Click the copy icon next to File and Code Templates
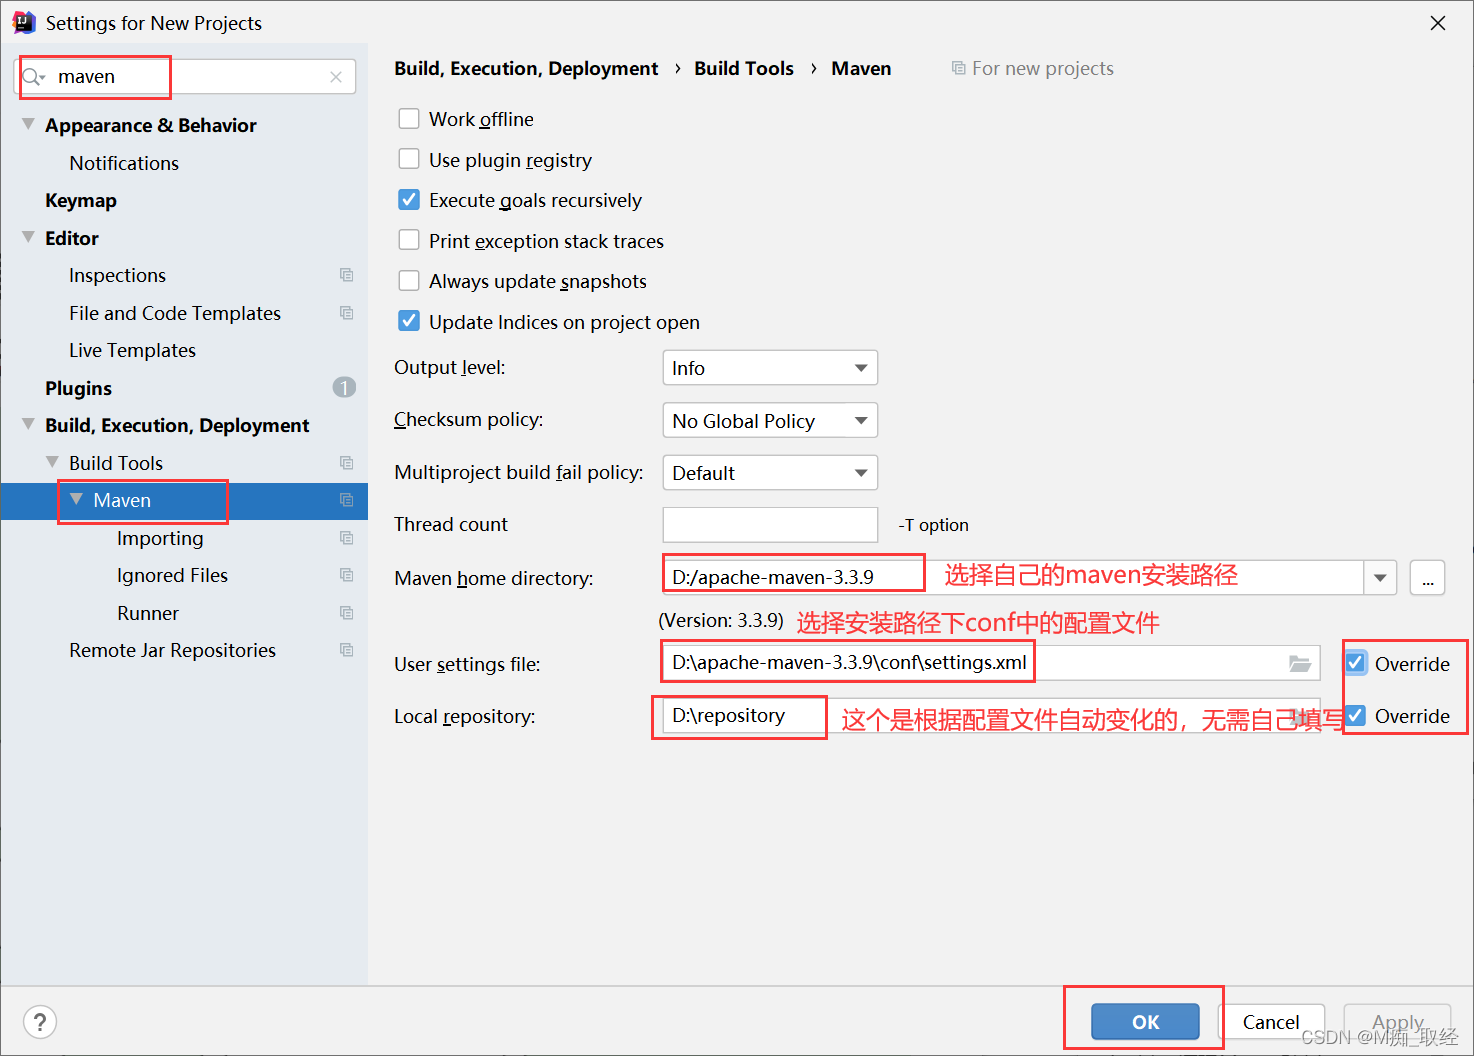Screen dimensions: 1474x1056 [x=346, y=313]
